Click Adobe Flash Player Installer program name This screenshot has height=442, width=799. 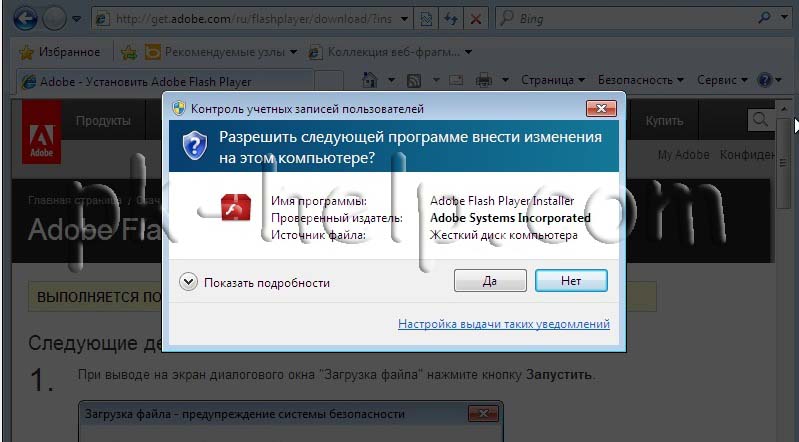pos(502,201)
